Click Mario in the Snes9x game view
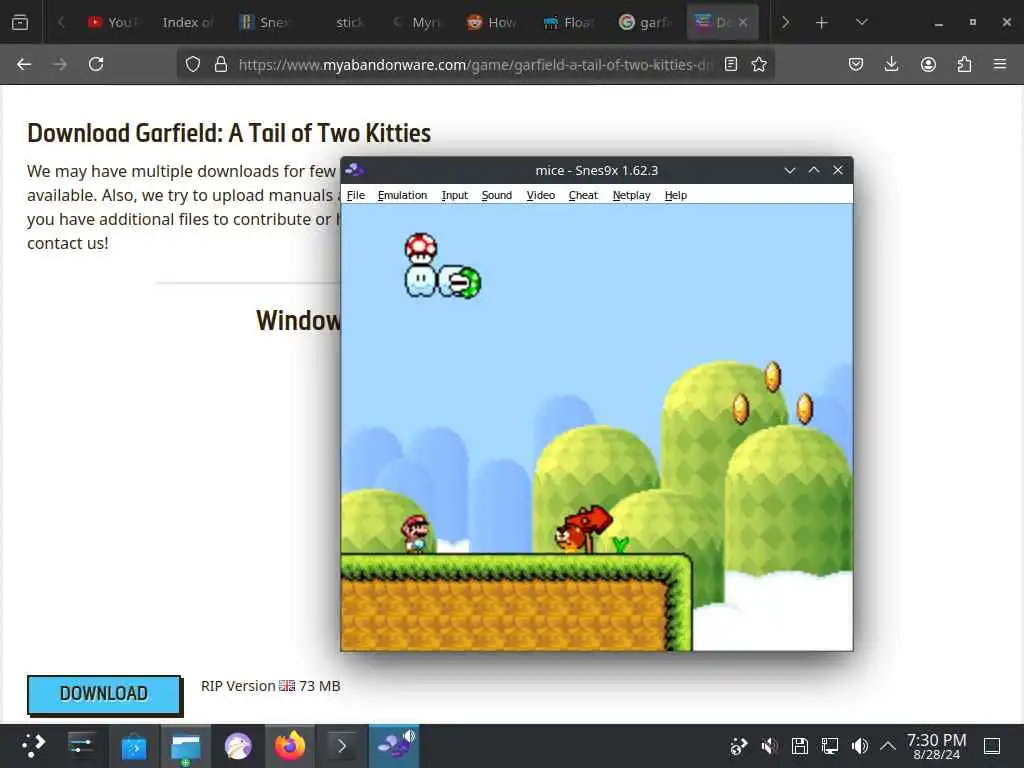The image size is (1024, 768). click(415, 534)
